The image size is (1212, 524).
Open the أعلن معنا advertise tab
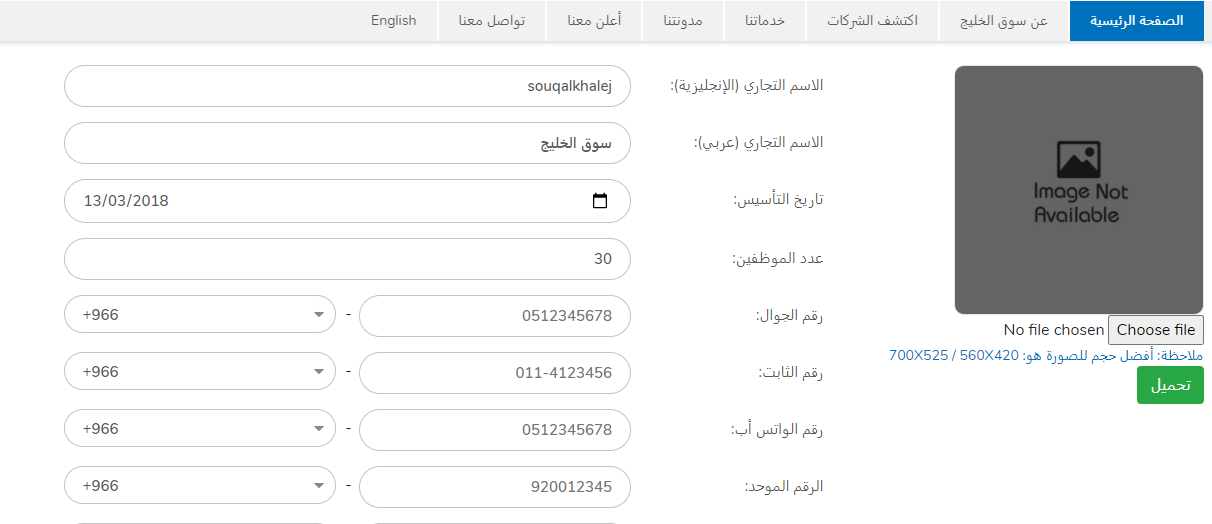point(594,21)
